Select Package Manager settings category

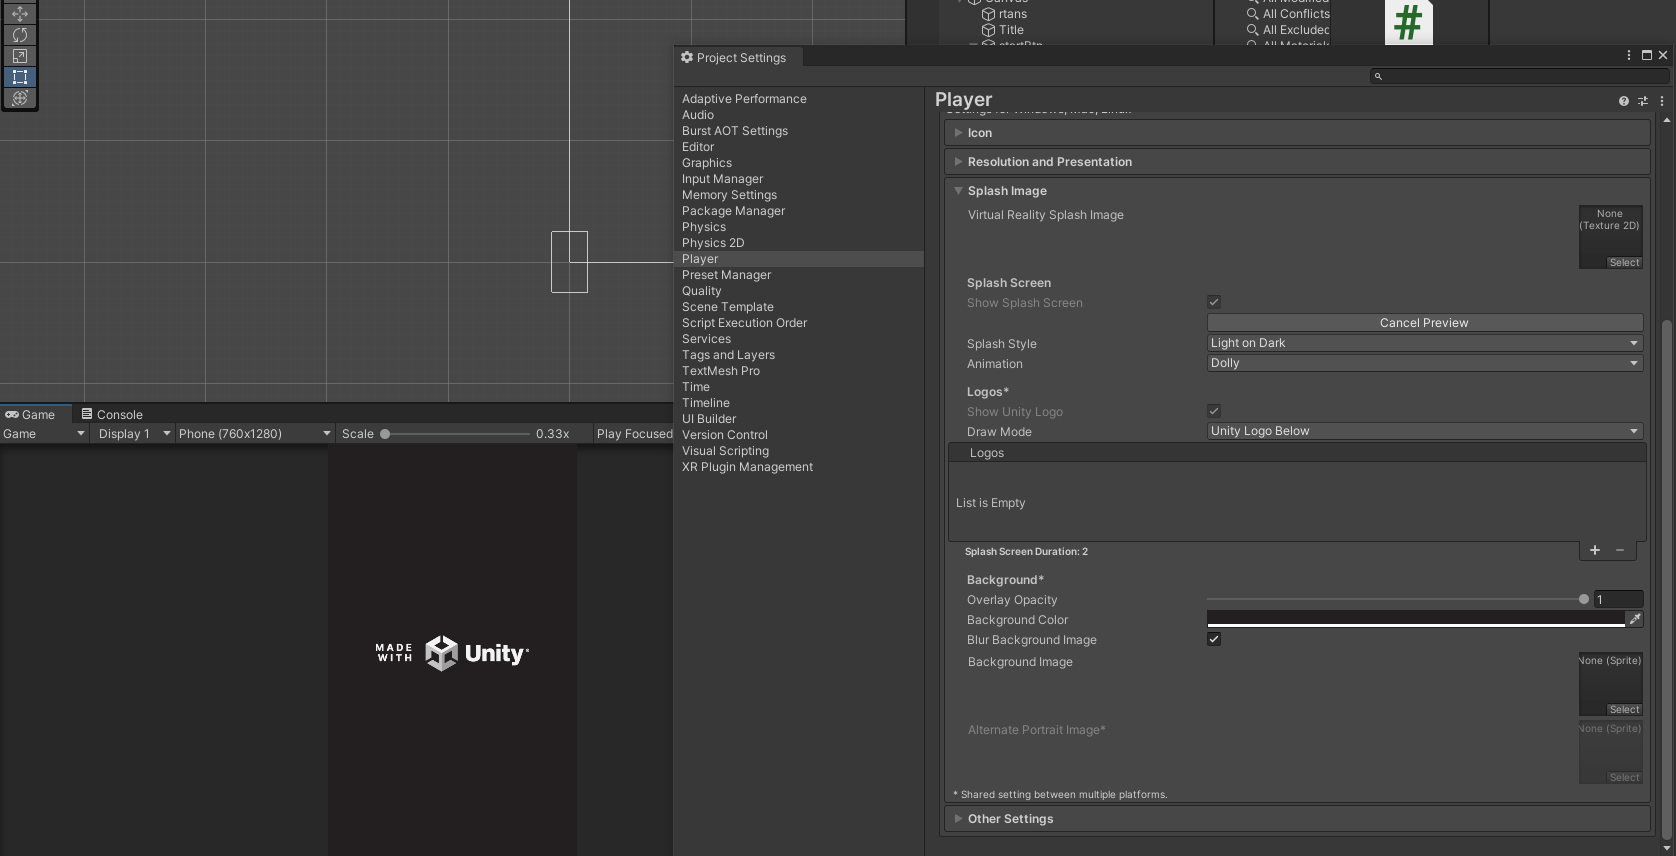pyautogui.click(x=733, y=211)
